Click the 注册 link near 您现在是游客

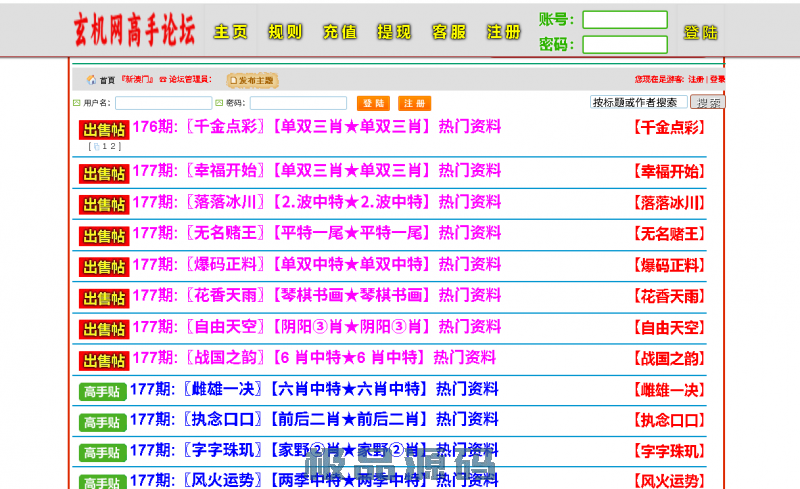(x=695, y=79)
